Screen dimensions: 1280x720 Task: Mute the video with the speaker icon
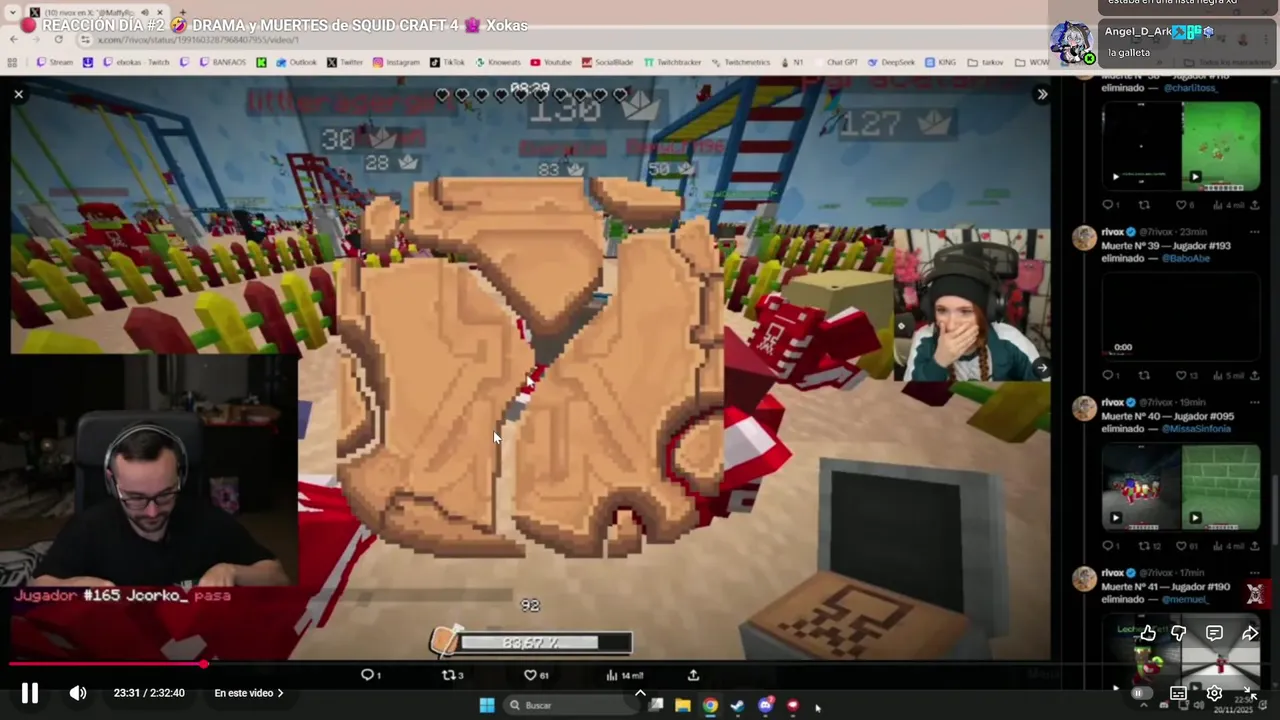pos(77,693)
